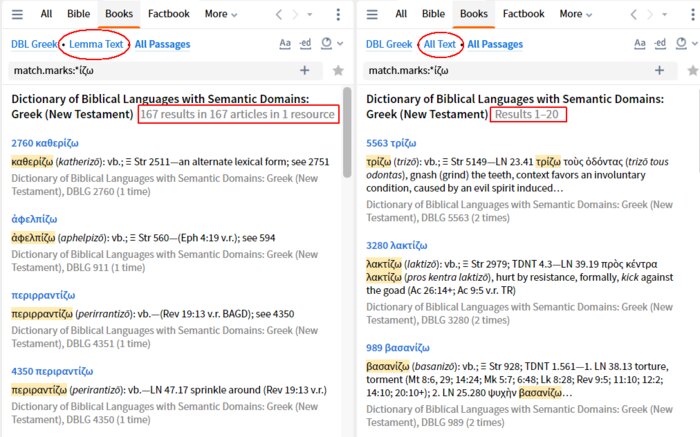Select the Books tab in left panel
Screen dimensions: 700x437
[x=119, y=14]
